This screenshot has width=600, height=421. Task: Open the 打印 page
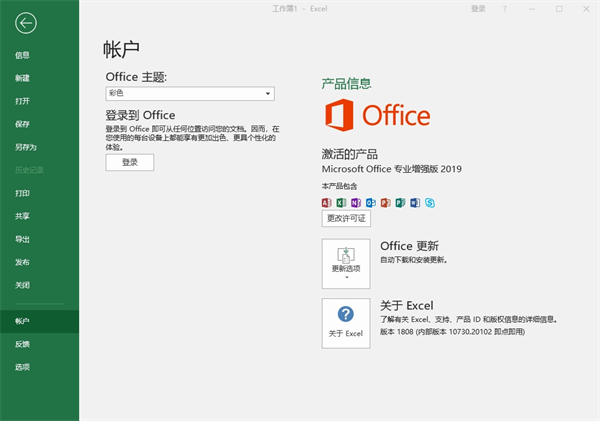22,193
